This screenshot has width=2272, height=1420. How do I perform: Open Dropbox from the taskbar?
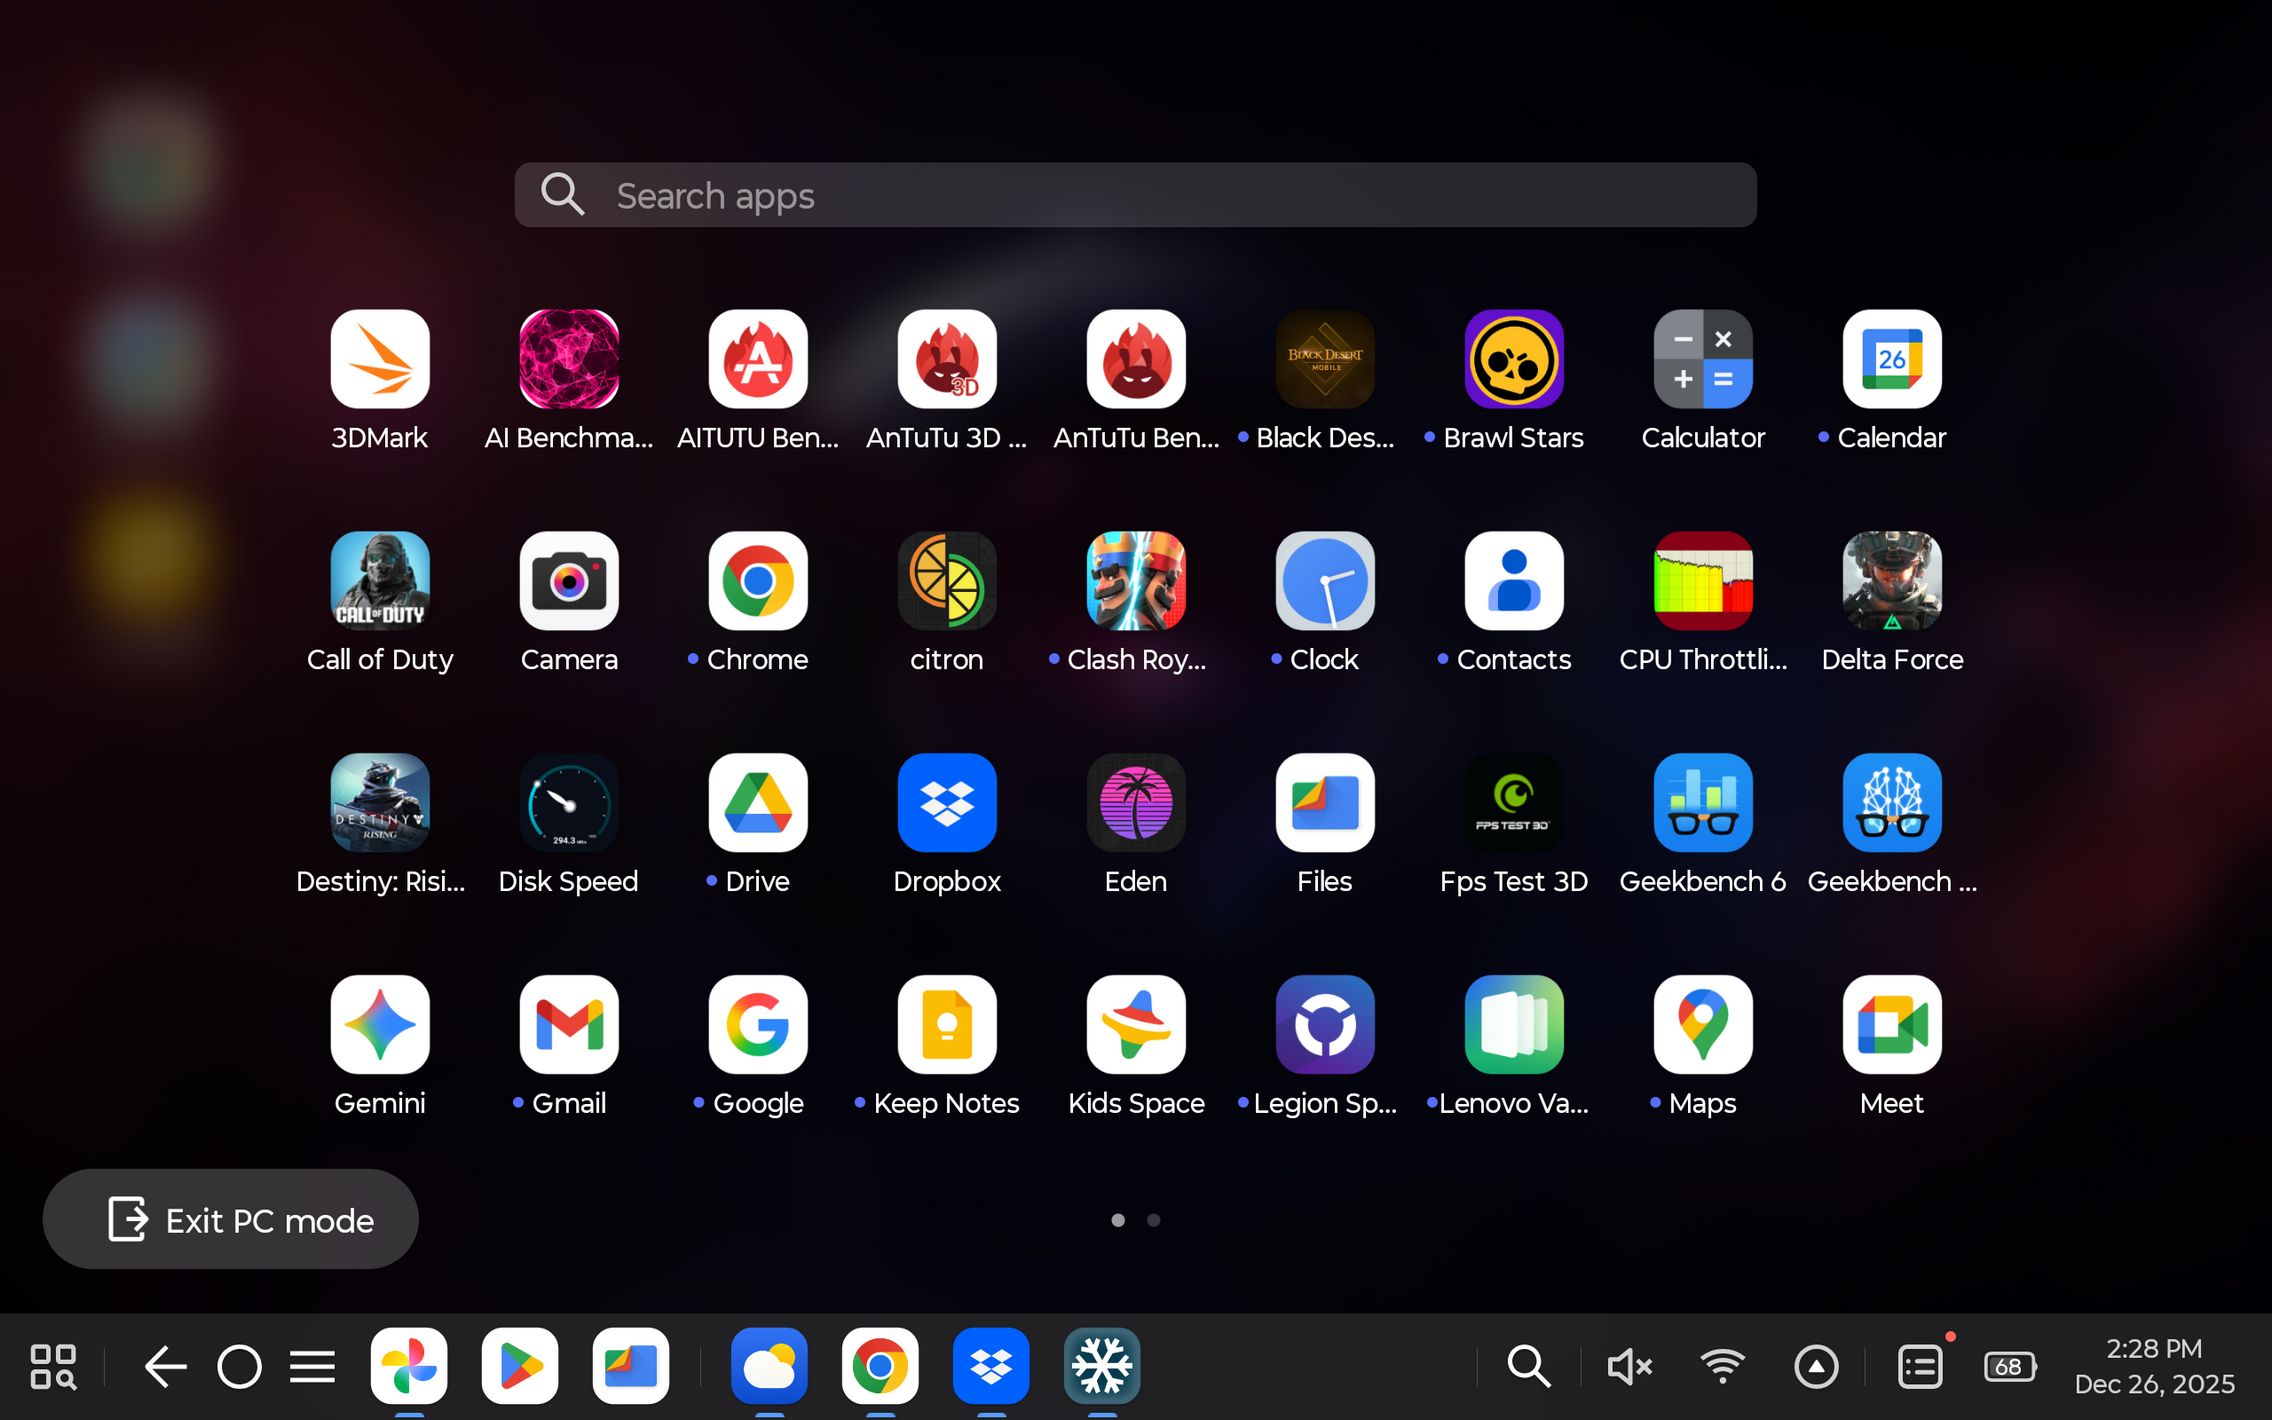tap(990, 1366)
